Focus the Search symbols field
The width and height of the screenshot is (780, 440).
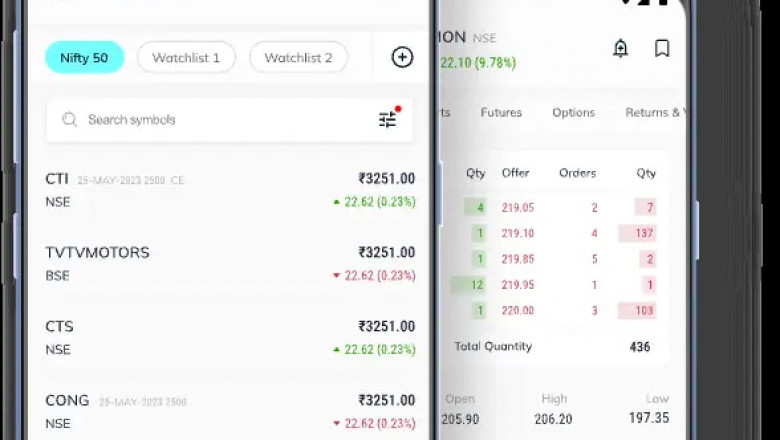pos(230,120)
